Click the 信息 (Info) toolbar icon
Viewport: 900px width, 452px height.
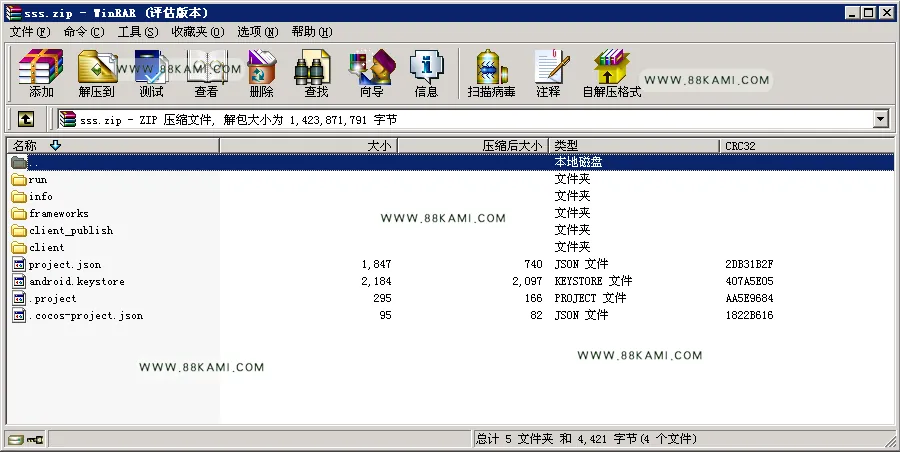pyautogui.click(x=426, y=66)
